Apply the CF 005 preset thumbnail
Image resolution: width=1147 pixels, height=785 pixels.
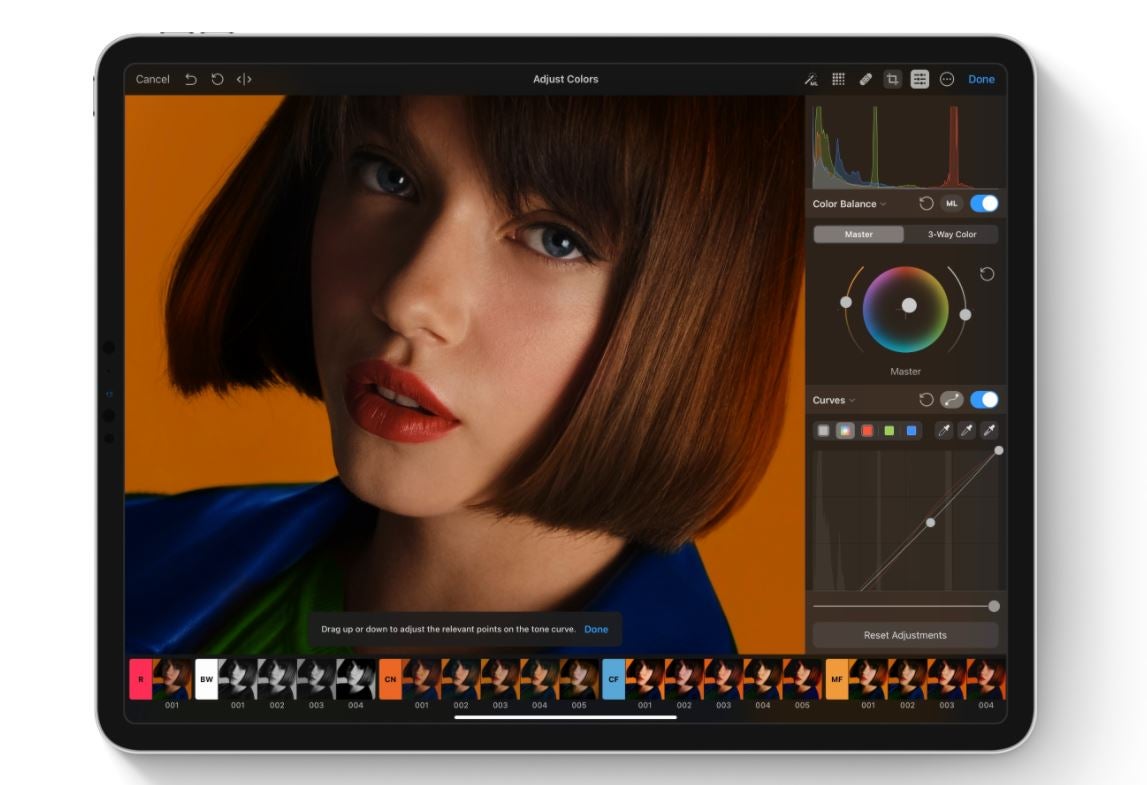pos(802,679)
